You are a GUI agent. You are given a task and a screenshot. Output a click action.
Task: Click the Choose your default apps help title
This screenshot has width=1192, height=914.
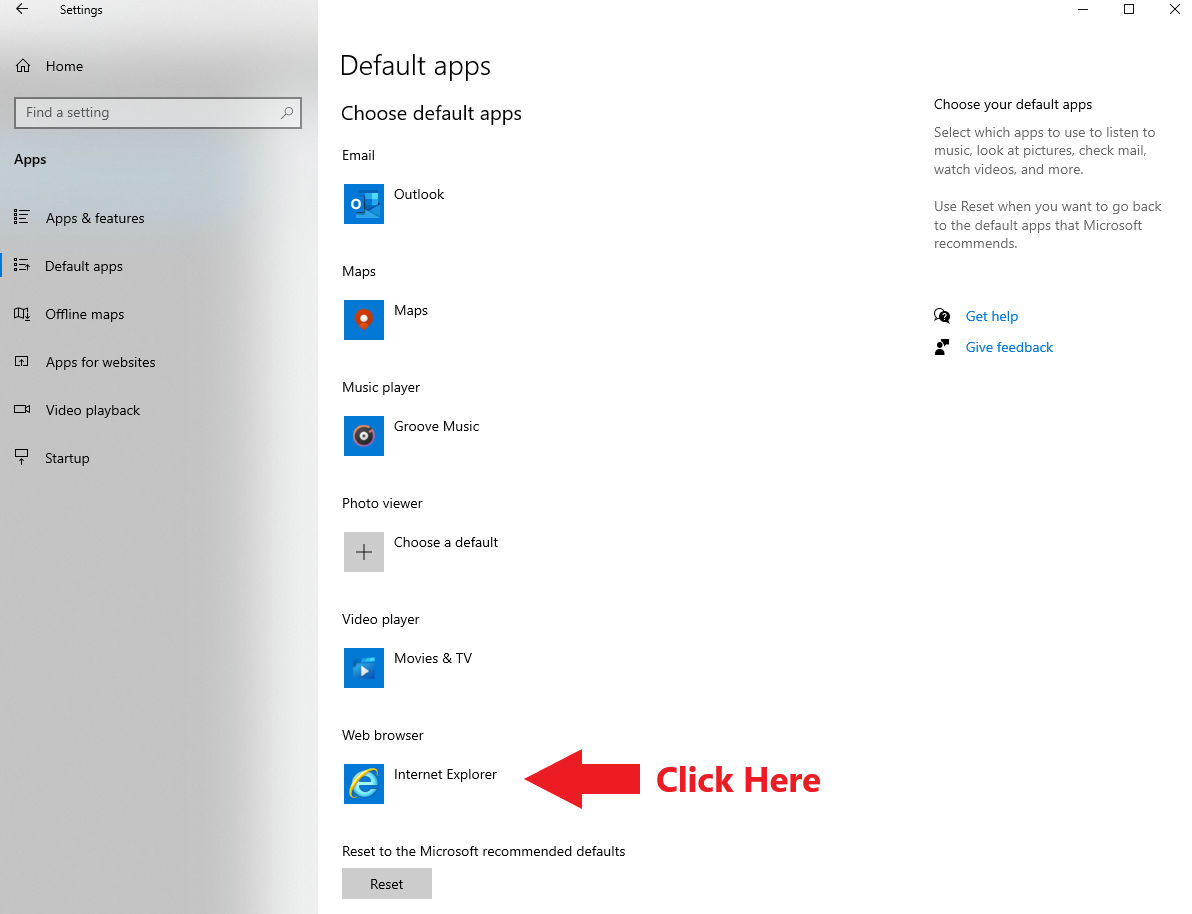tap(1013, 104)
